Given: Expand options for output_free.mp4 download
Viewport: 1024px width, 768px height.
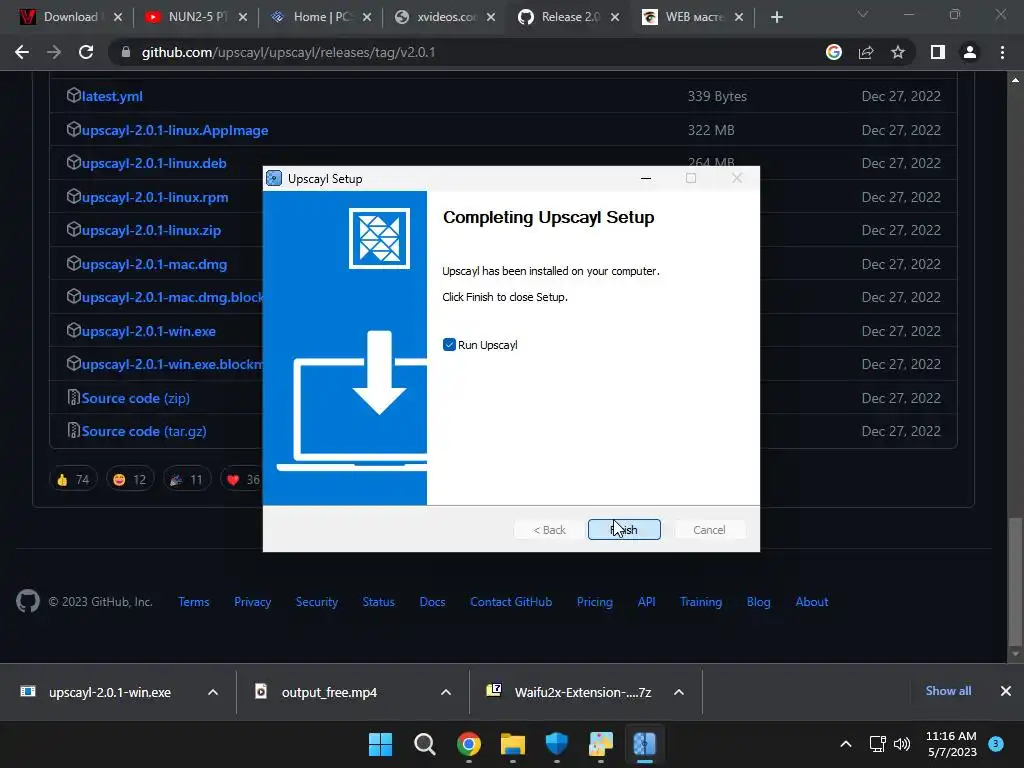Looking at the screenshot, I should click(446, 692).
